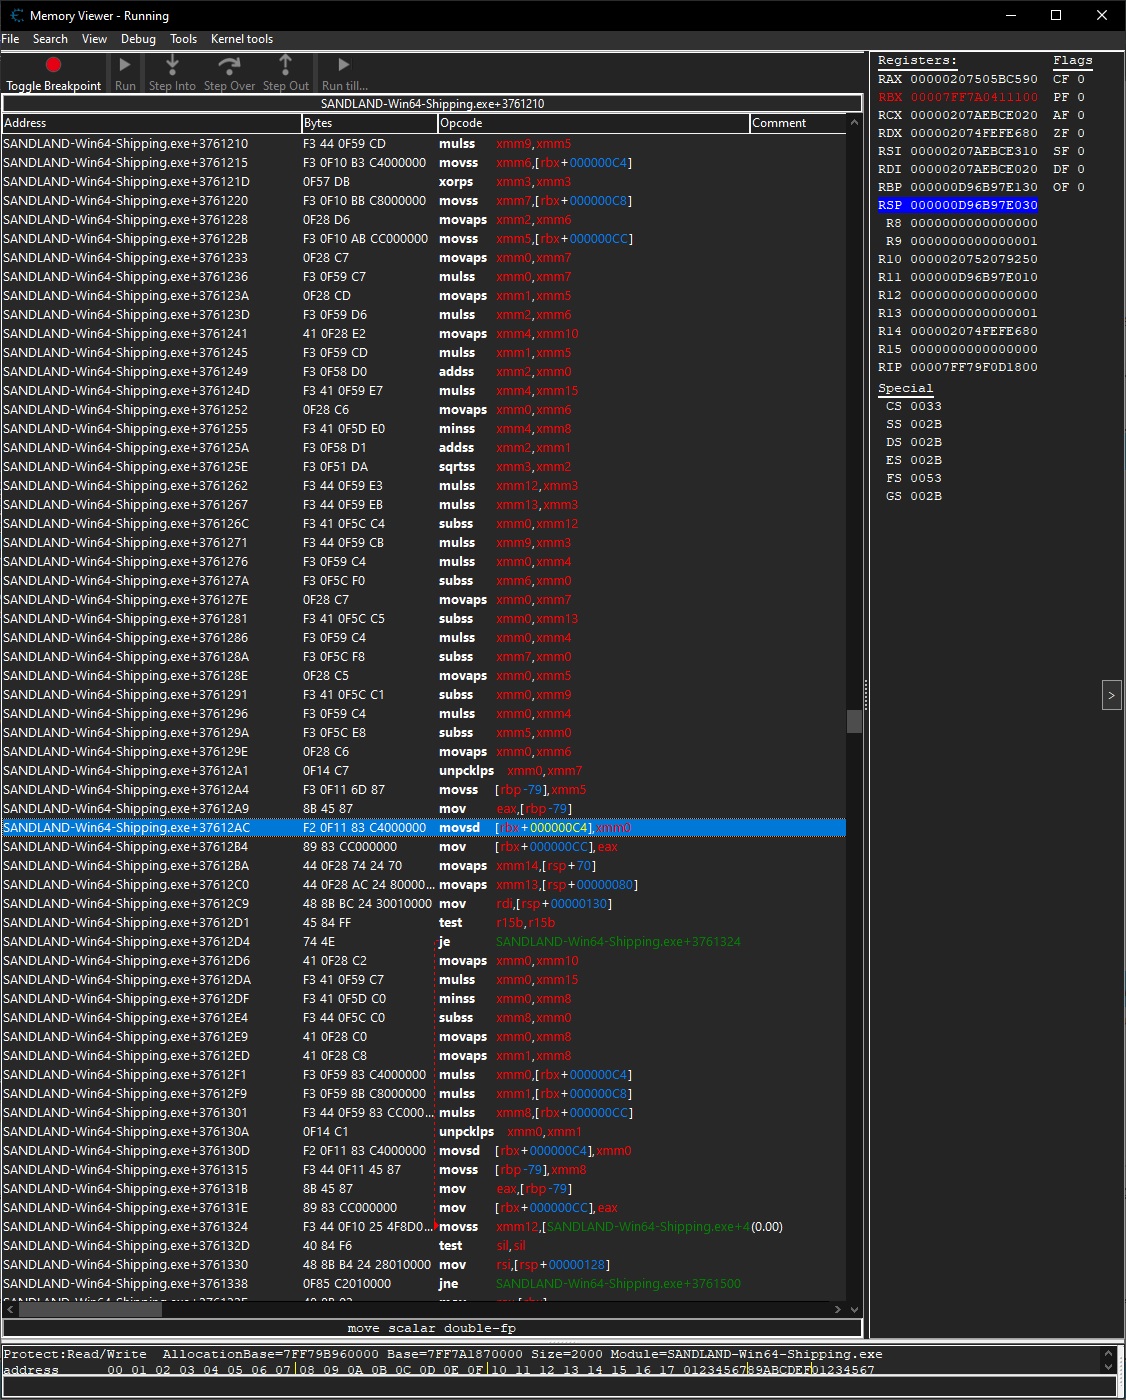Open the Search menu
This screenshot has height=1400, width=1126.
click(x=50, y=39)
